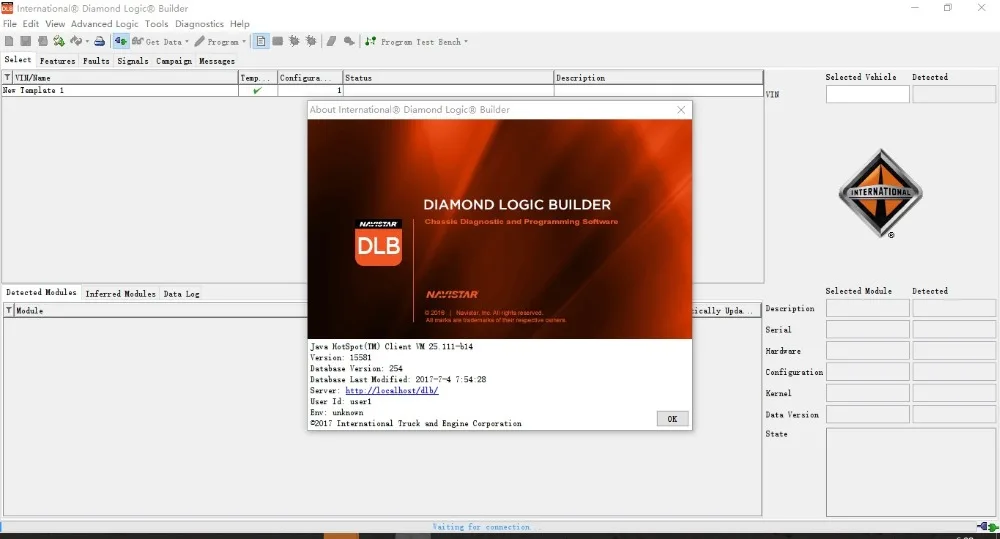Switch to the Select tab
Viewport: 1000px width, 539px height.
click(x=18, y=59)
